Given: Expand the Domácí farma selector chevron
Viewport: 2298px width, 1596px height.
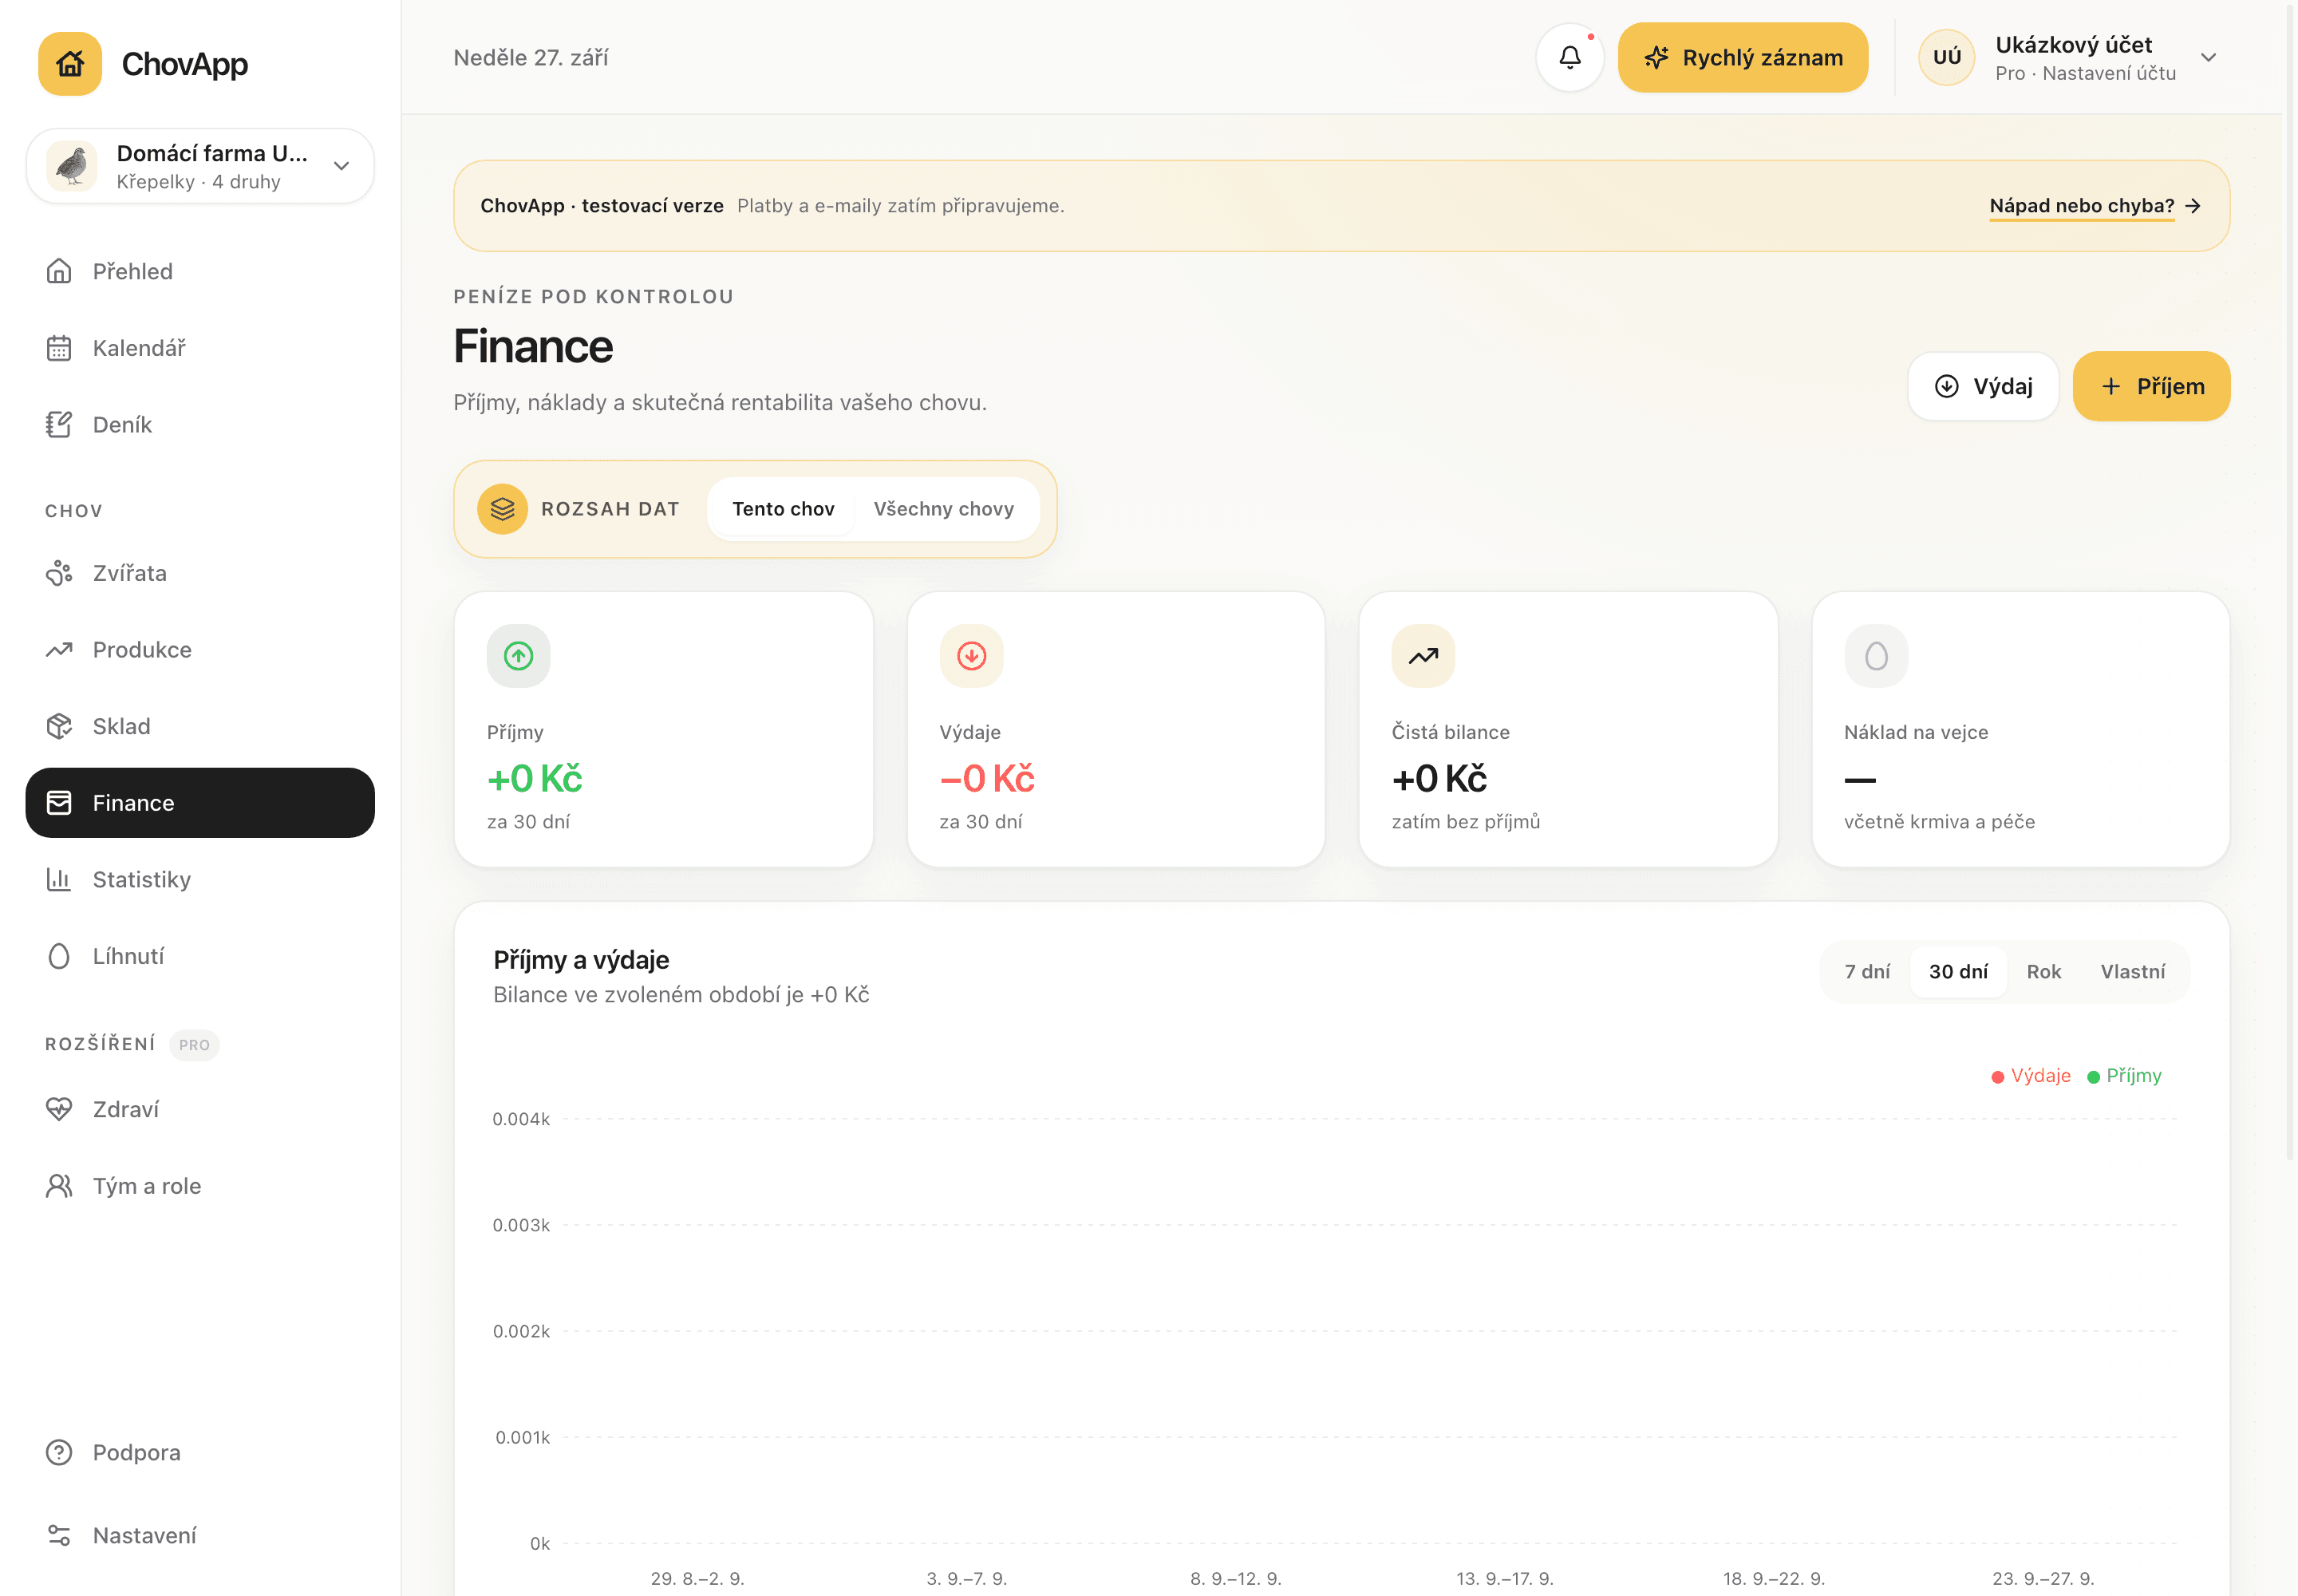Looking at the screenshot, I should point(342,166).
